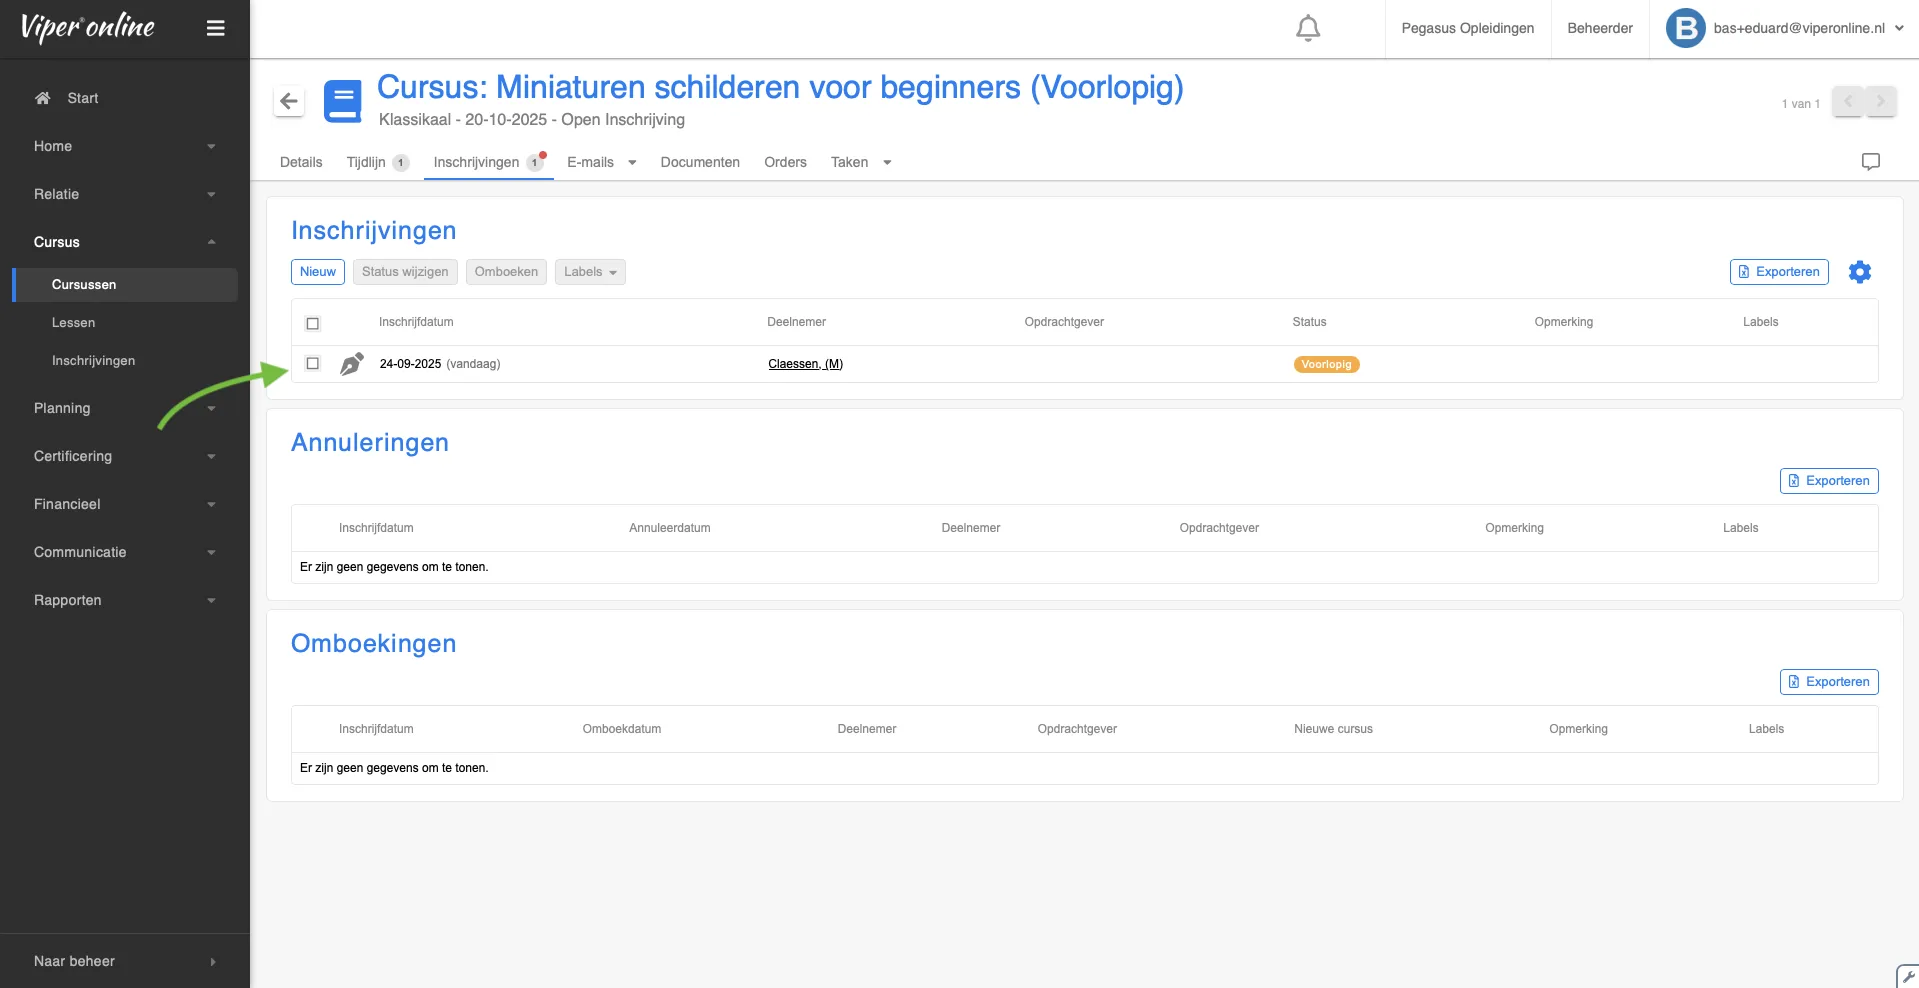Switch to the Tijdlijn tab
The width and height of the screenshot is (1919, 988).
366,162
